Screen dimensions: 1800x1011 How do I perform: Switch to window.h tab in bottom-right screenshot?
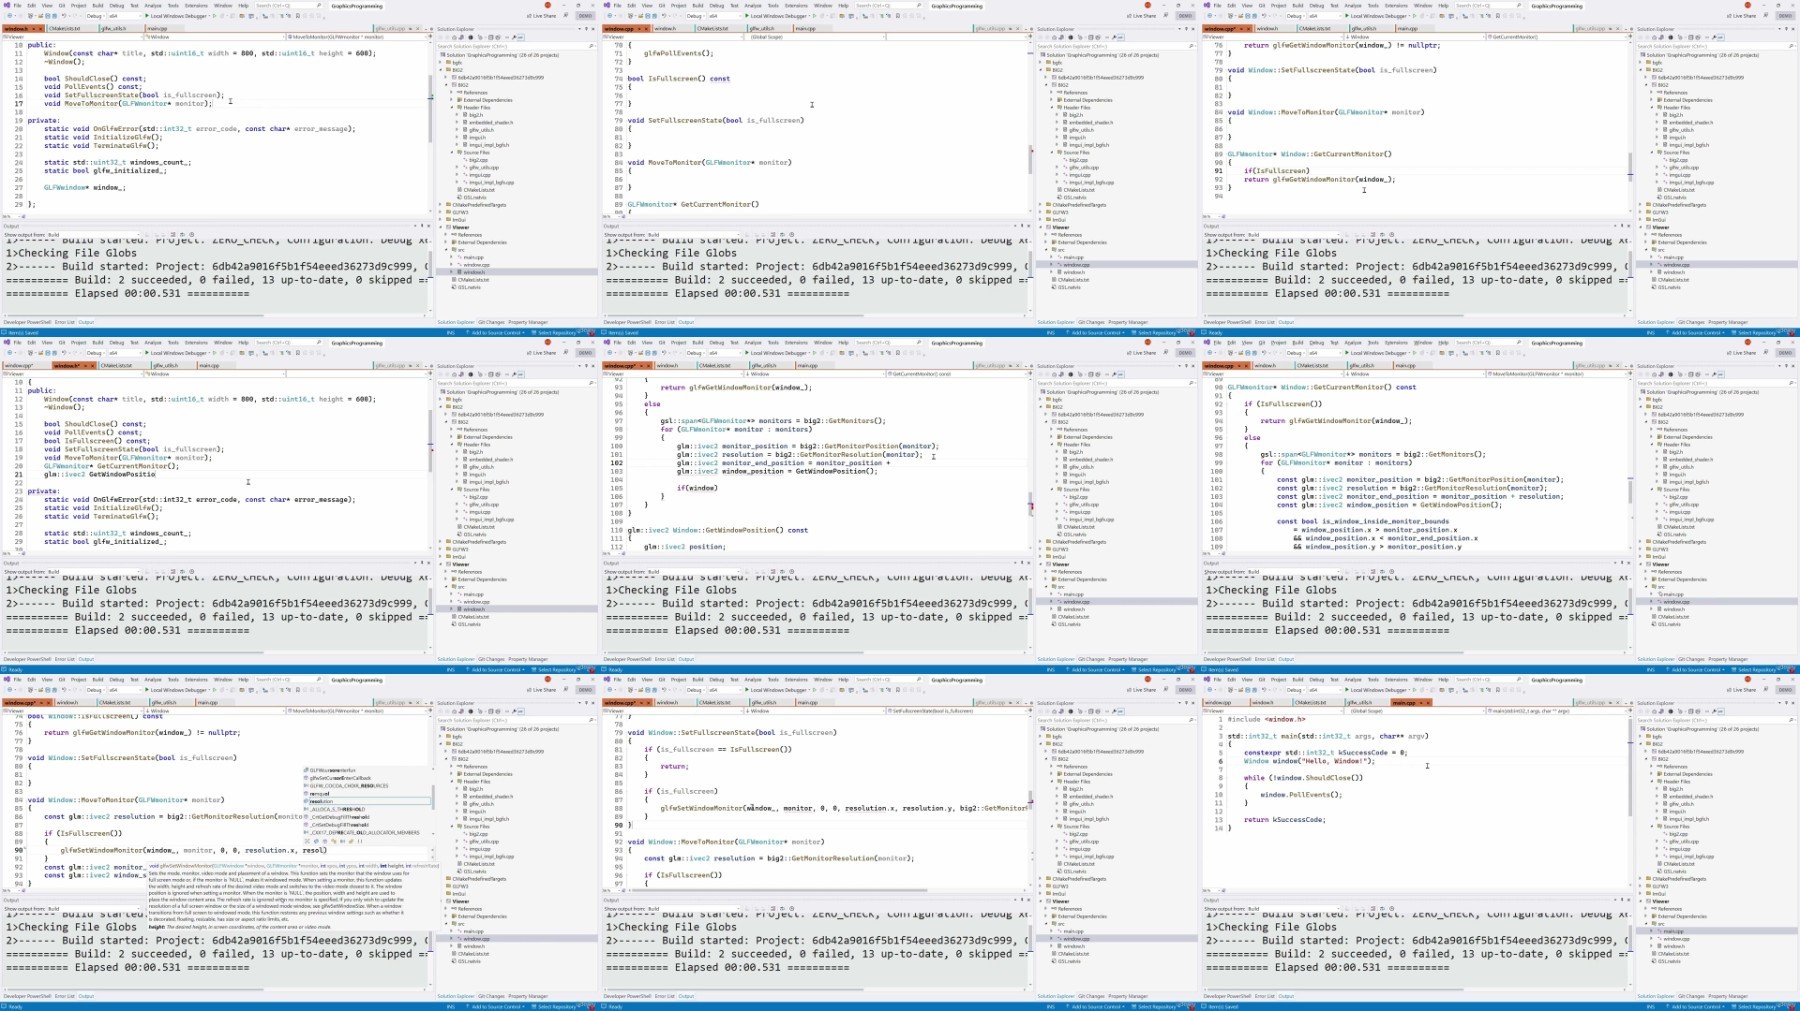tap(1265, 702)
